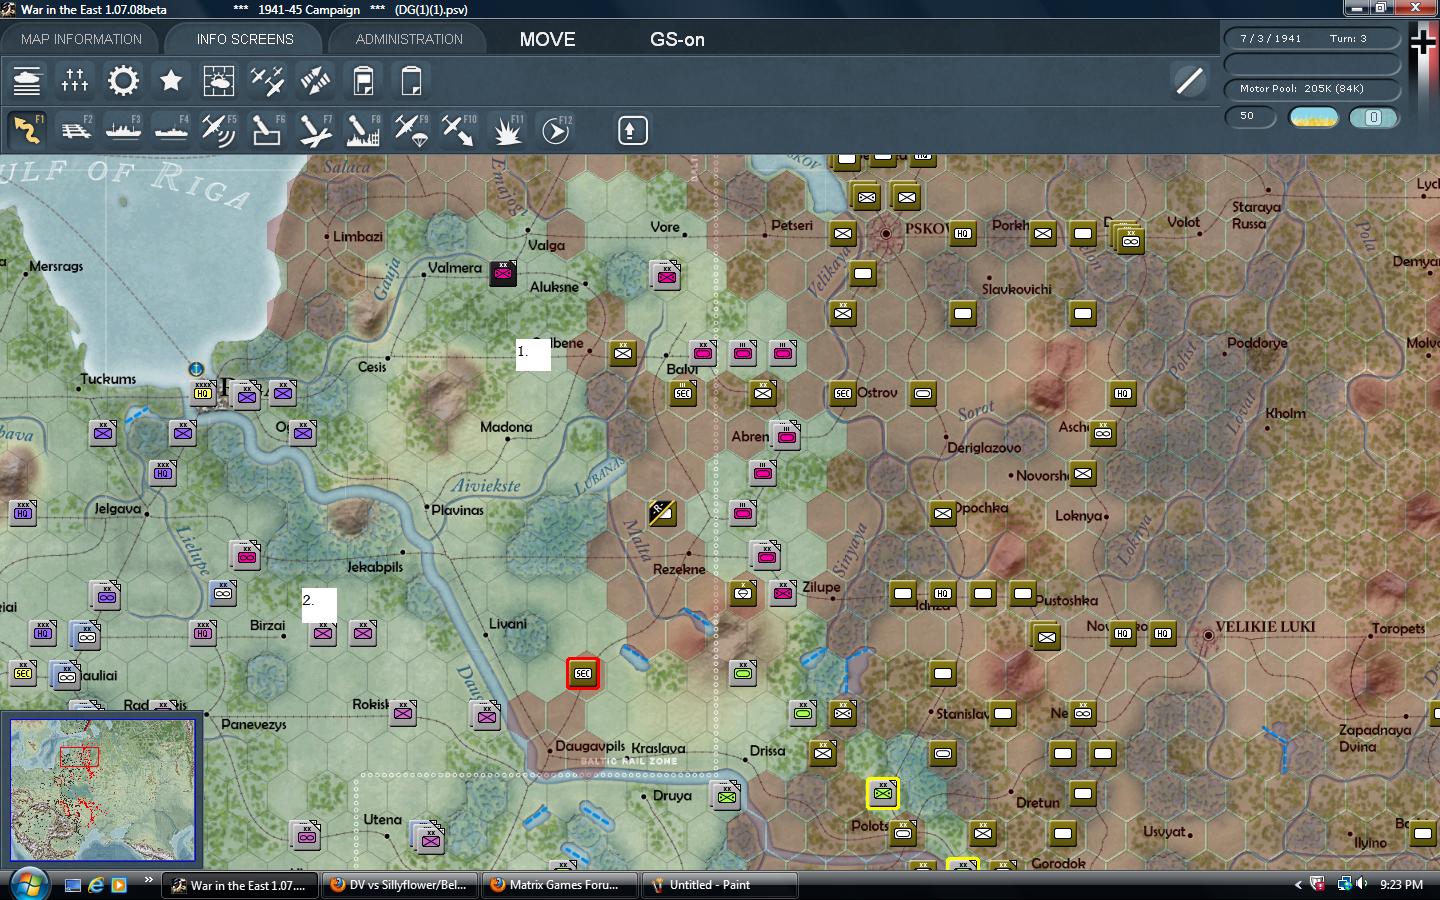Show F11 battle sites
This screenshot has width=1440, height=900.
click(507, 130)
